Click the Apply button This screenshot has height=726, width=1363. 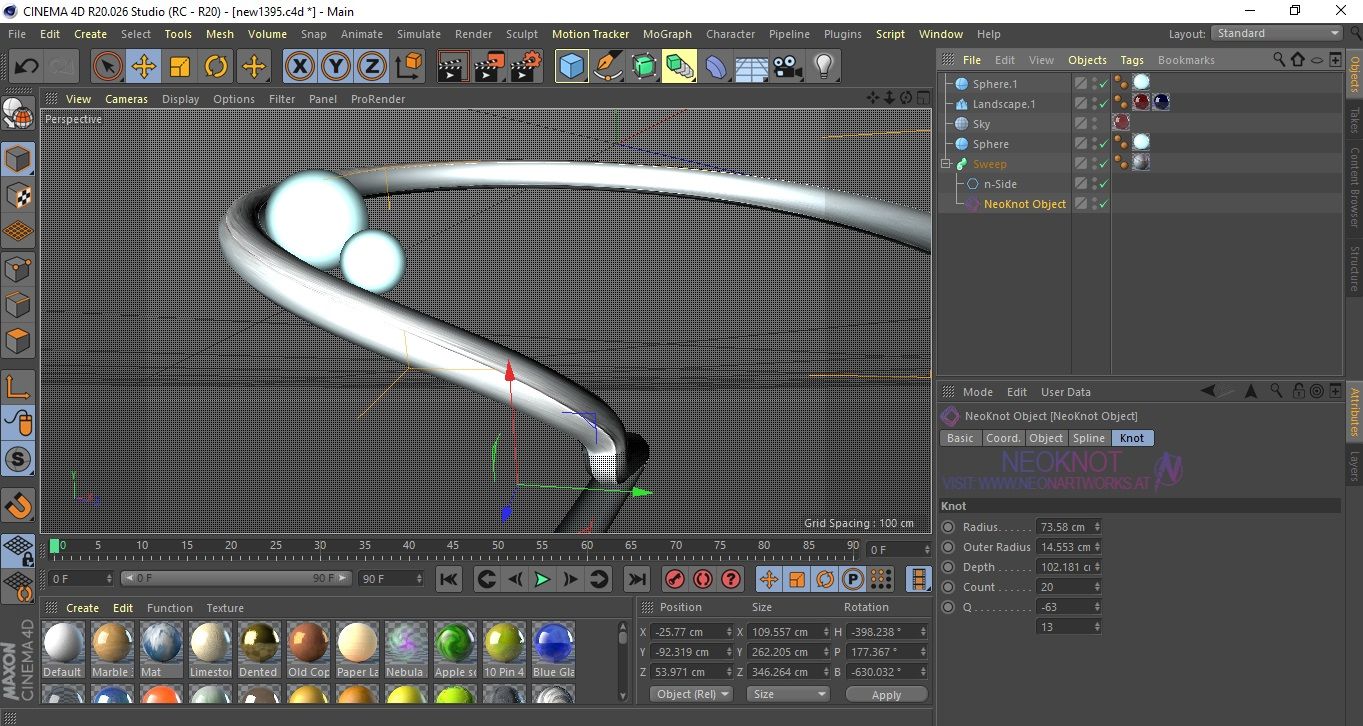pyautogui.click(x=886, y=694)
